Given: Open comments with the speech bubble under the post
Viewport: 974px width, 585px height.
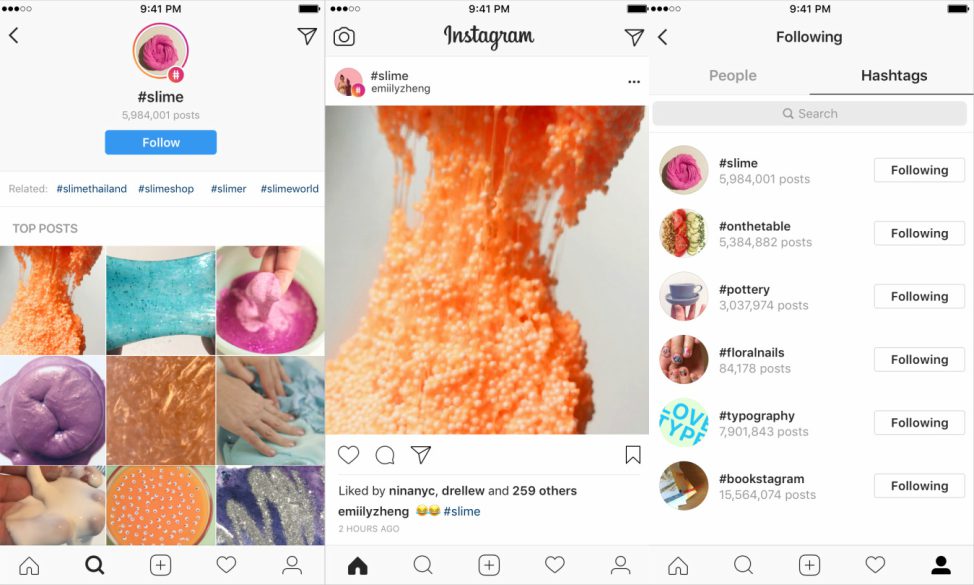Looking at the screenshot, I should click(x=385, y=455).
